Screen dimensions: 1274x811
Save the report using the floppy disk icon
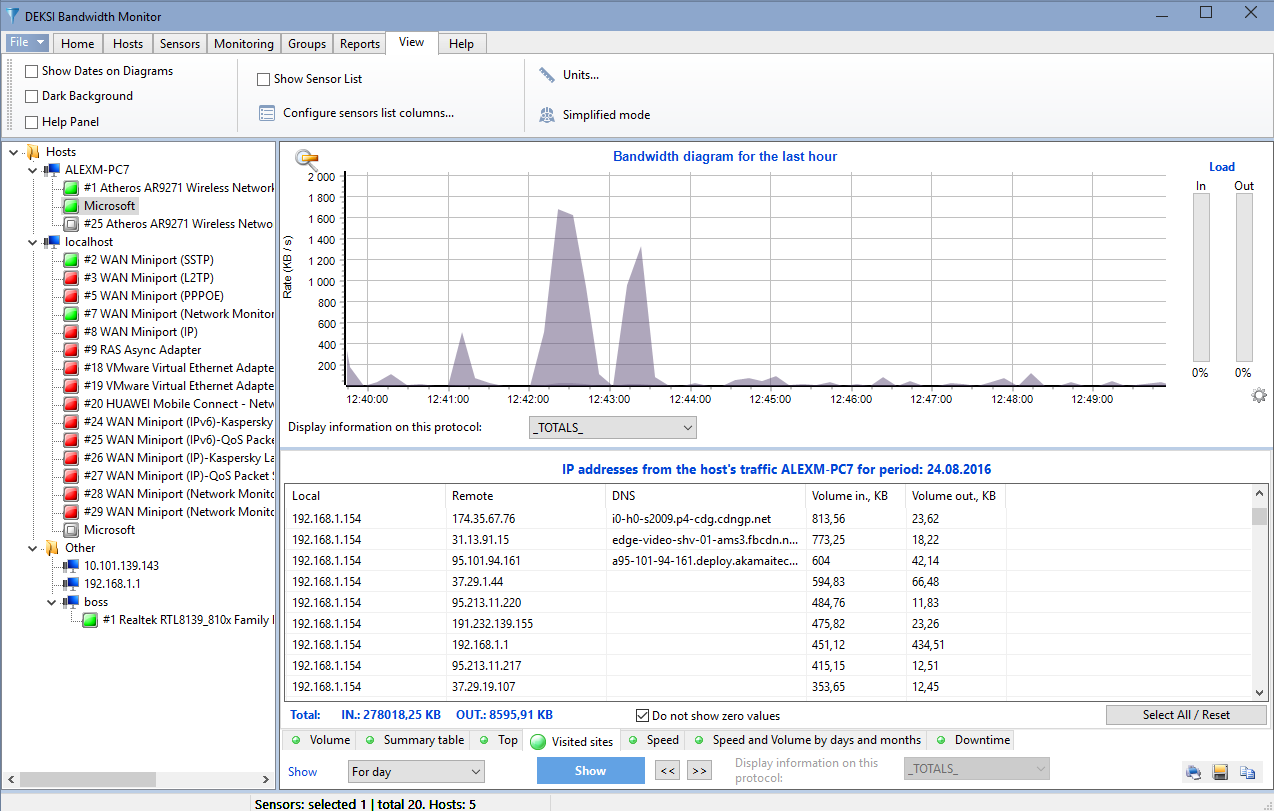point(1220,770)
